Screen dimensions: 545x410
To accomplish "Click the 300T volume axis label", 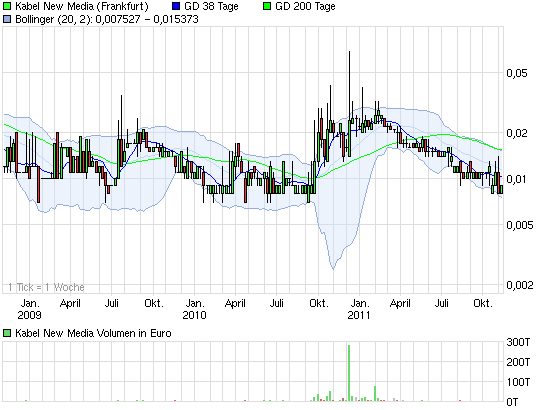I will point(518,342).
